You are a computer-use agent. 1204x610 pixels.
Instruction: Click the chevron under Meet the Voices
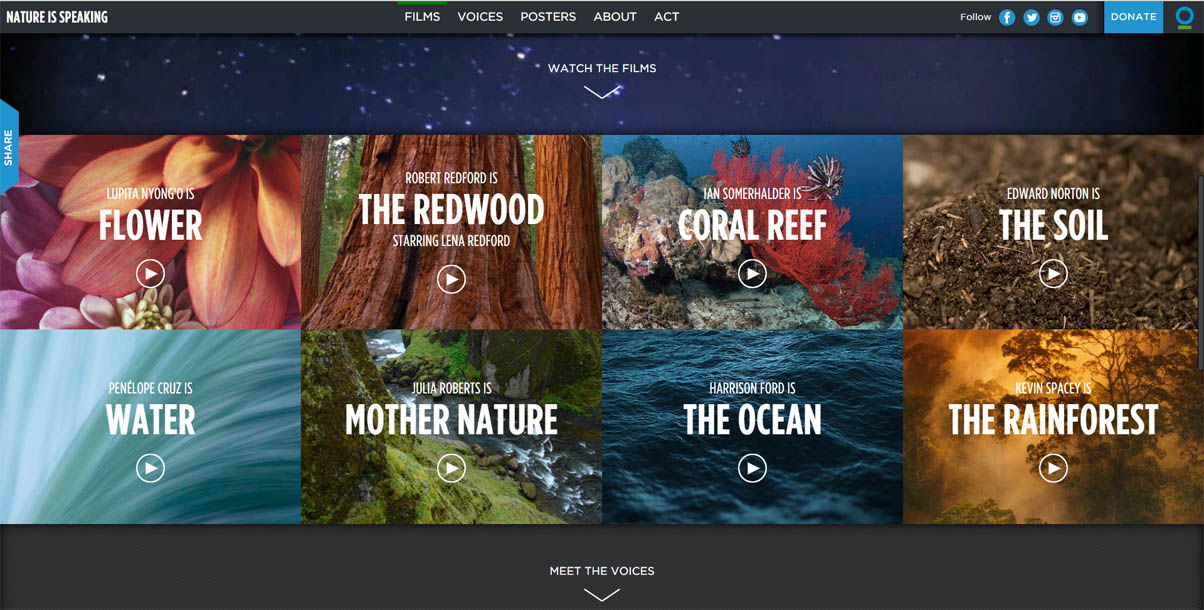[602, 594]
